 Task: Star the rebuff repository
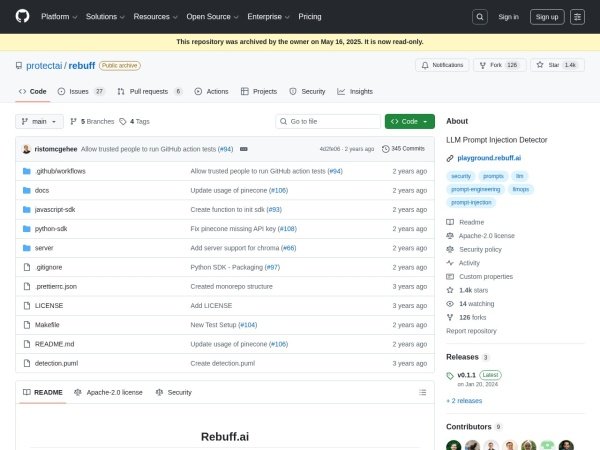(x=557, y=65)
